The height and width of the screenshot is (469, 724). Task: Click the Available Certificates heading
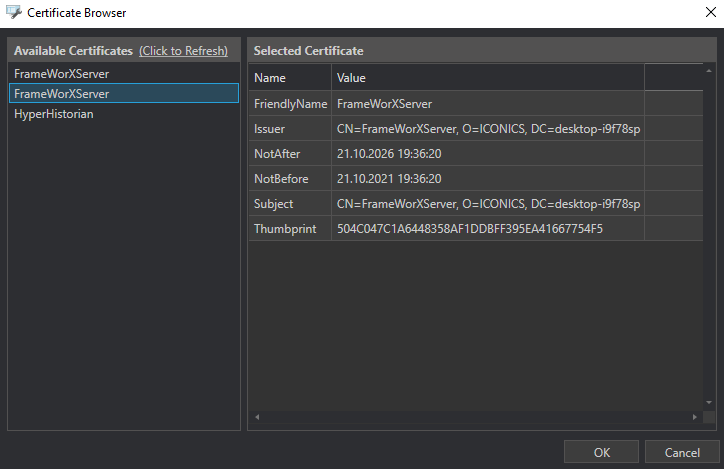73,51
